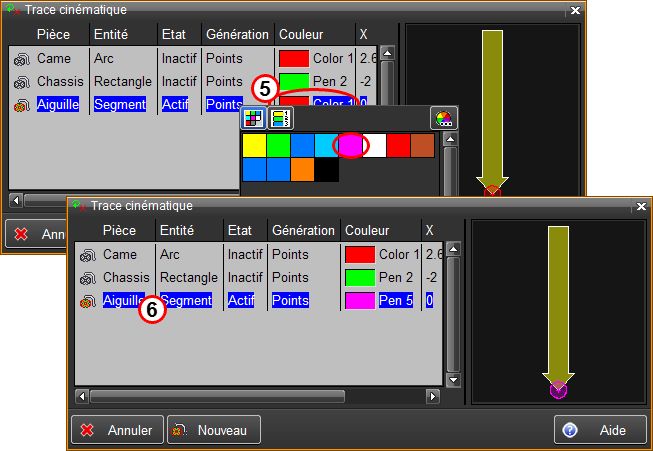
Task: Click the palette grid view icon
Action: pos(254,118)
